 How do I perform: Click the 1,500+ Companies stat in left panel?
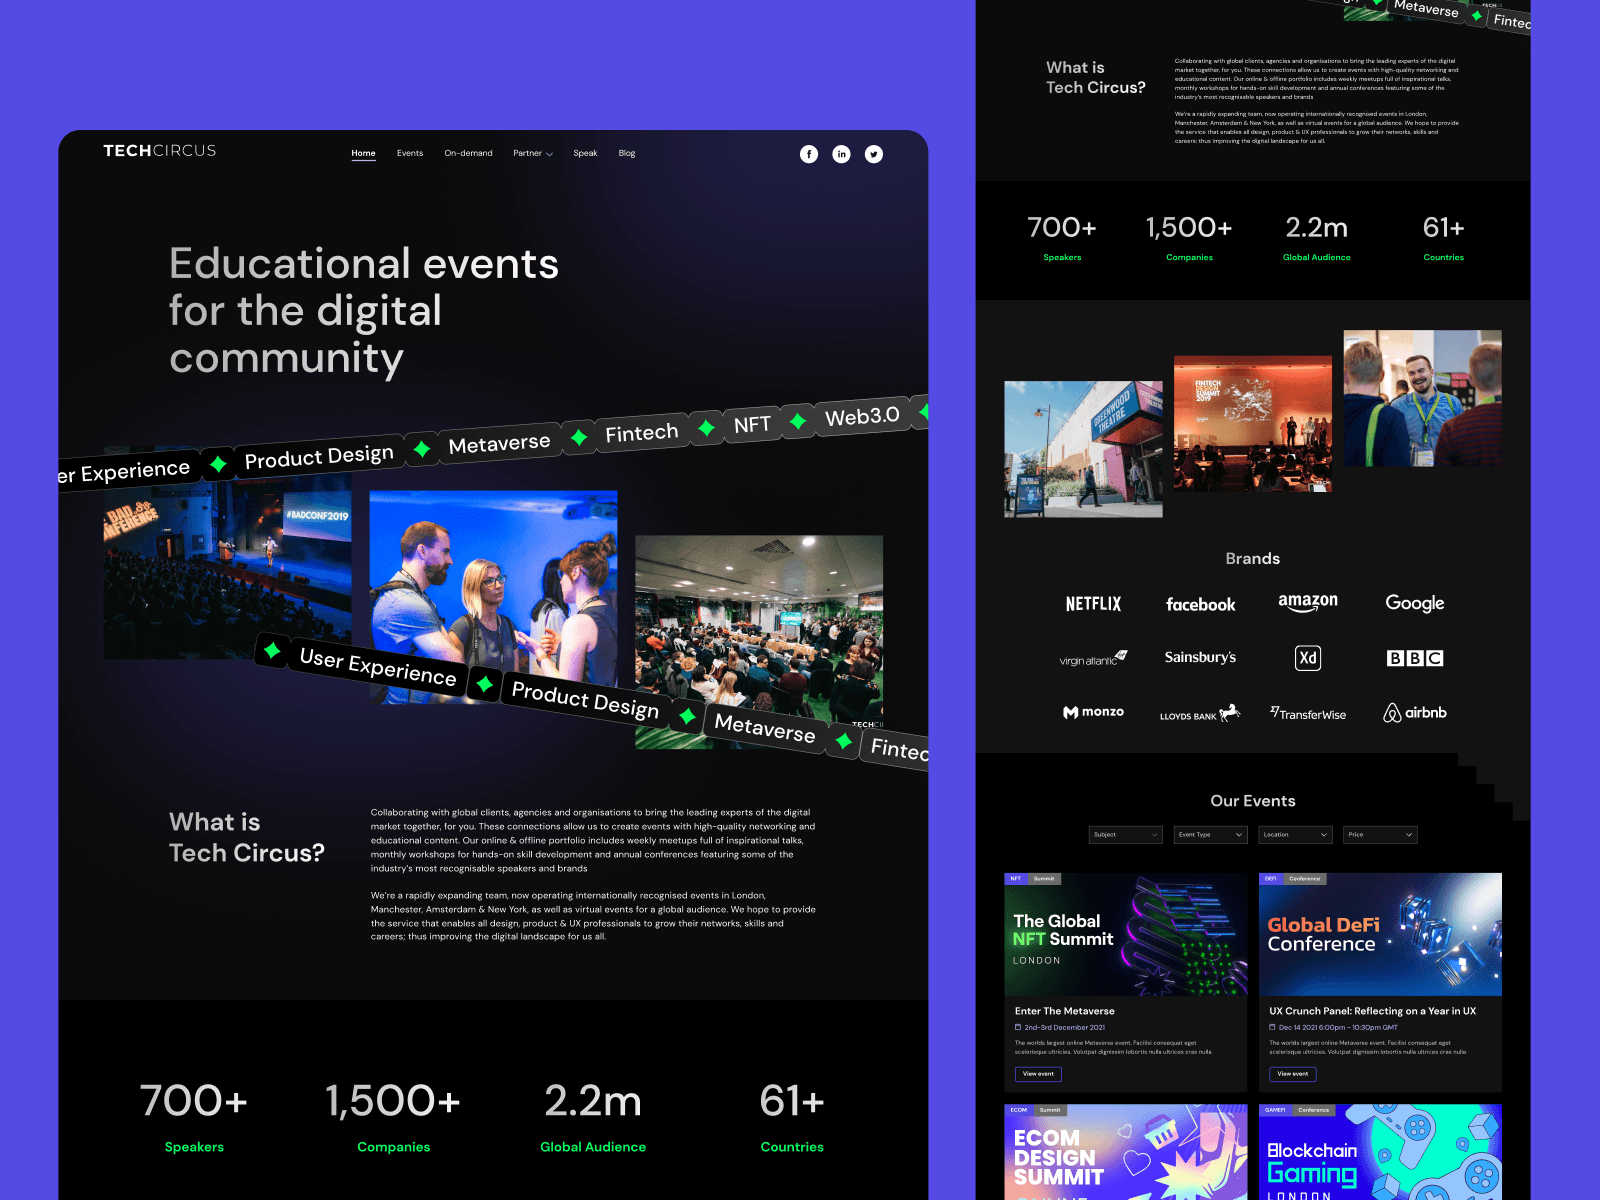click(x=393, y=1117)
